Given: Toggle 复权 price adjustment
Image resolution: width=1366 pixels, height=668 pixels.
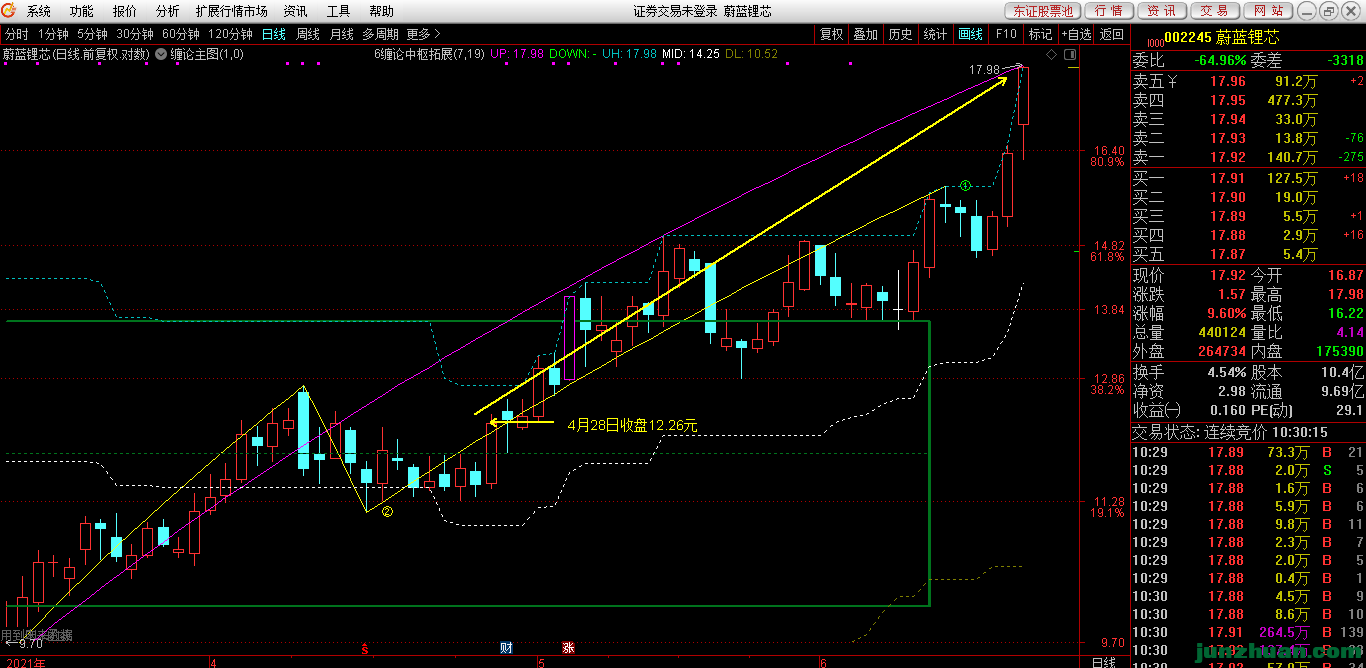Looking at the screenshot, I should [x=831, y=34].
